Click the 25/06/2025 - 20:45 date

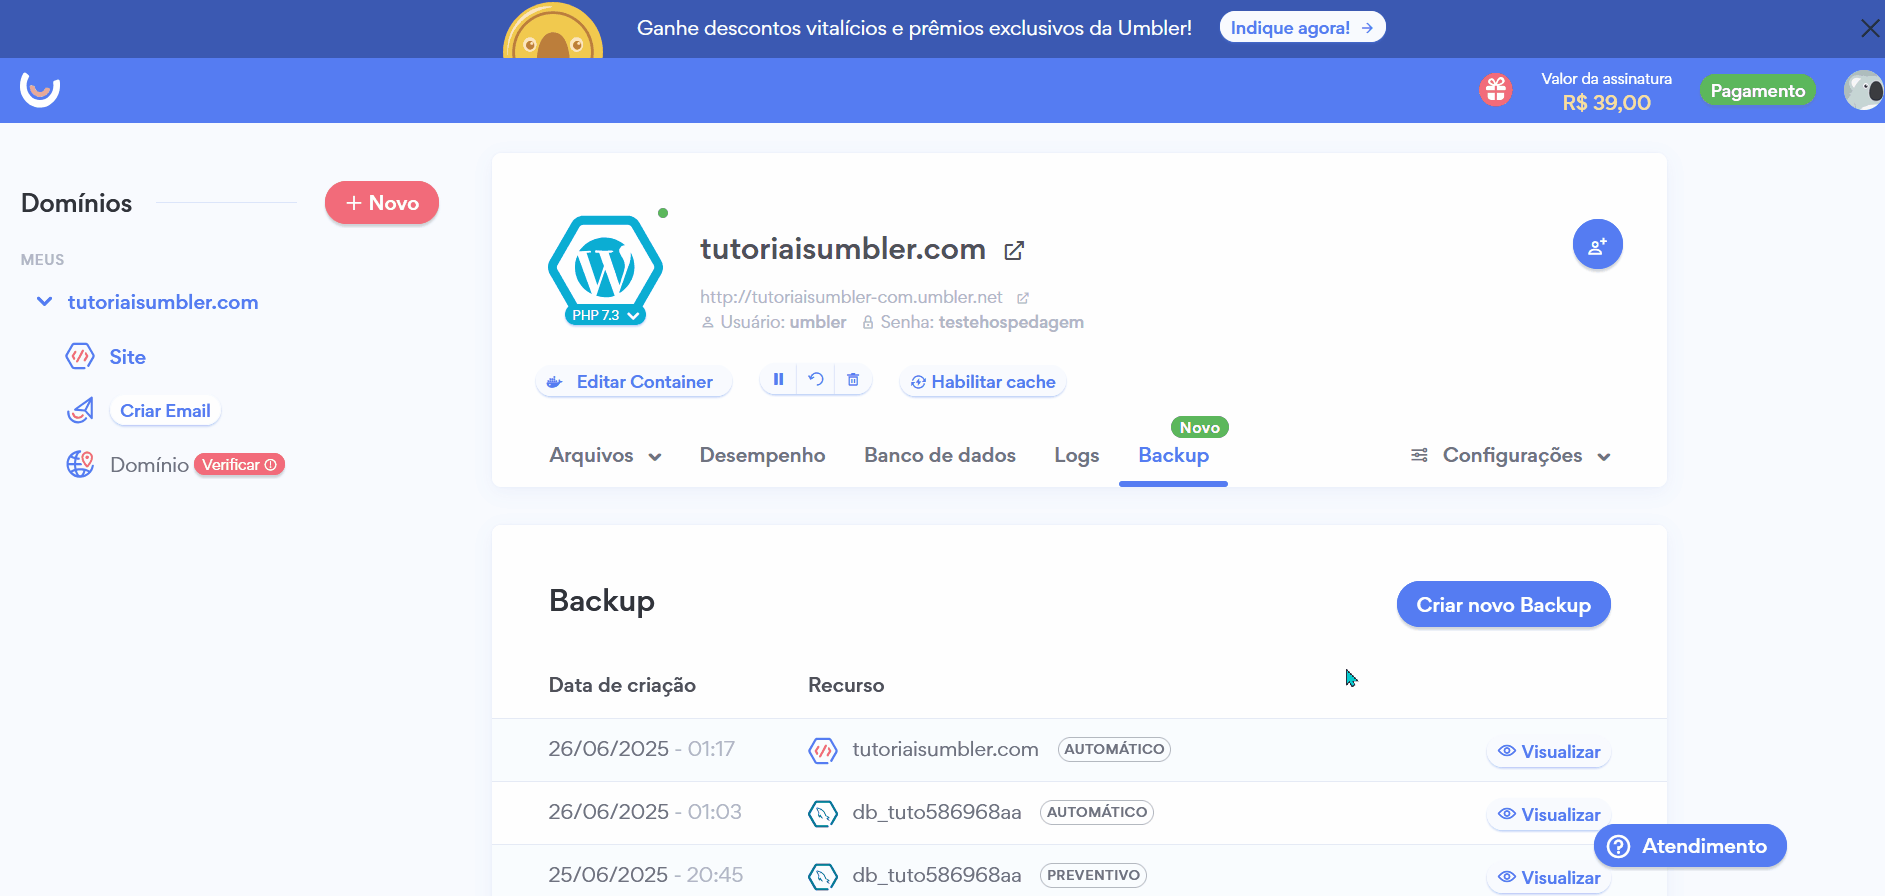645,875
